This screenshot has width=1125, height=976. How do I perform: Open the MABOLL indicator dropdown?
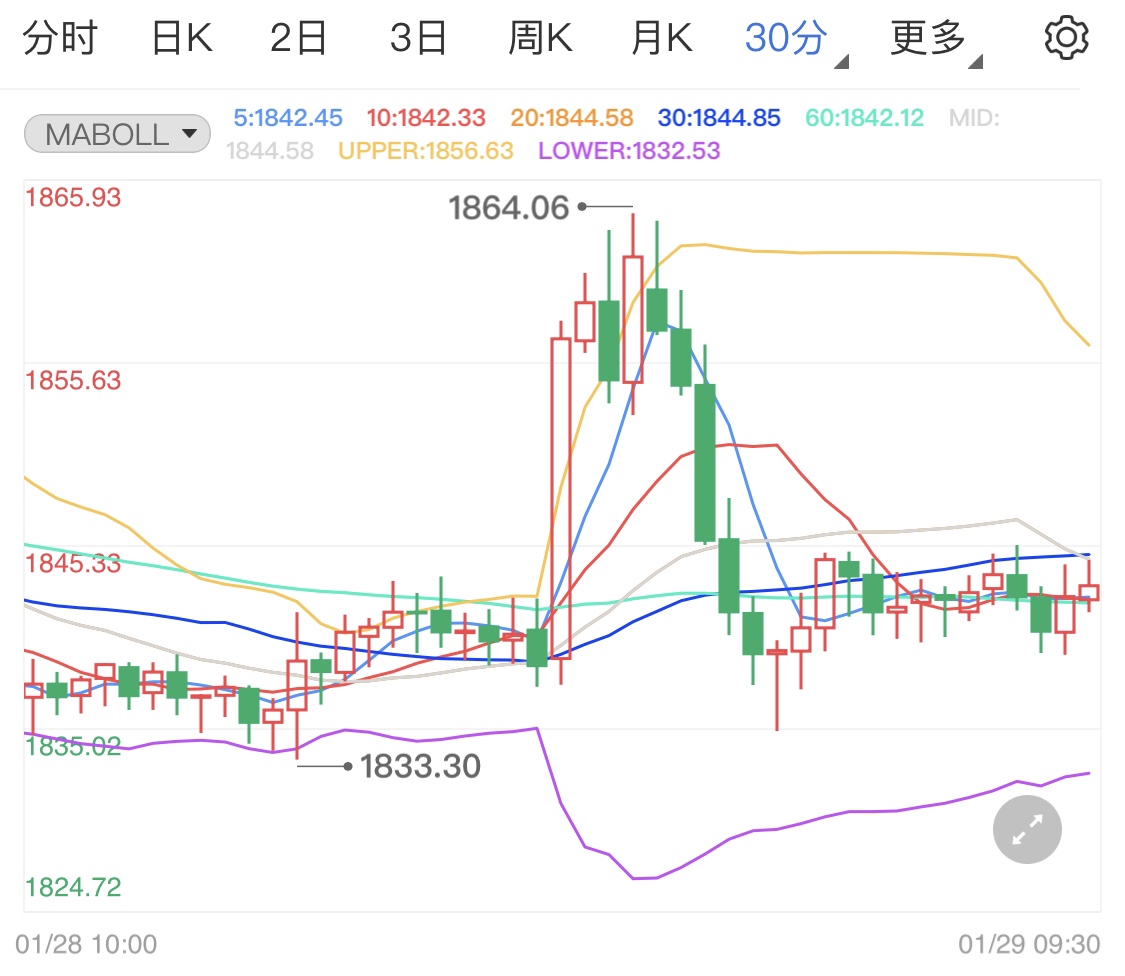point(116,133)
